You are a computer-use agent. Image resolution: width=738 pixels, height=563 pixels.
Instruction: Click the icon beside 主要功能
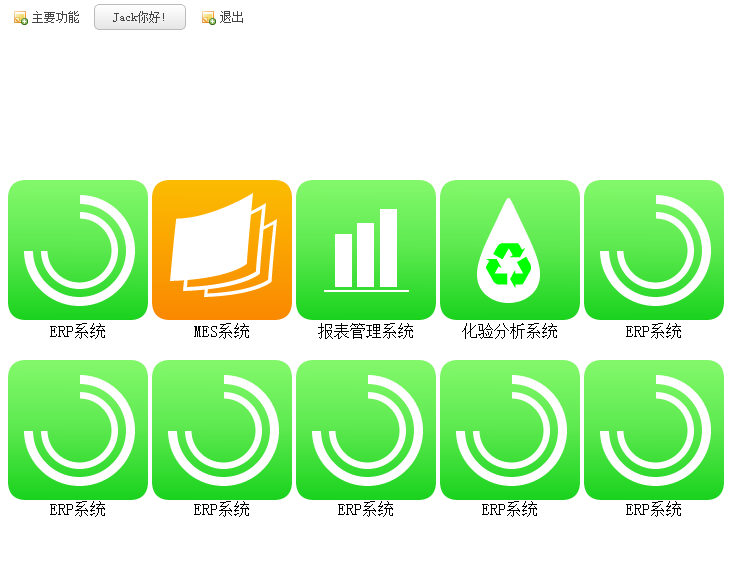click(x=21, y=18)
